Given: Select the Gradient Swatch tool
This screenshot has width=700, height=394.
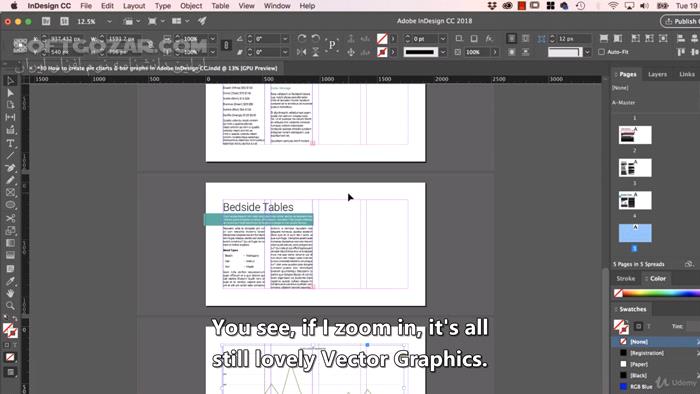Looking at the screenshot, I should click(x=10, y=243).
